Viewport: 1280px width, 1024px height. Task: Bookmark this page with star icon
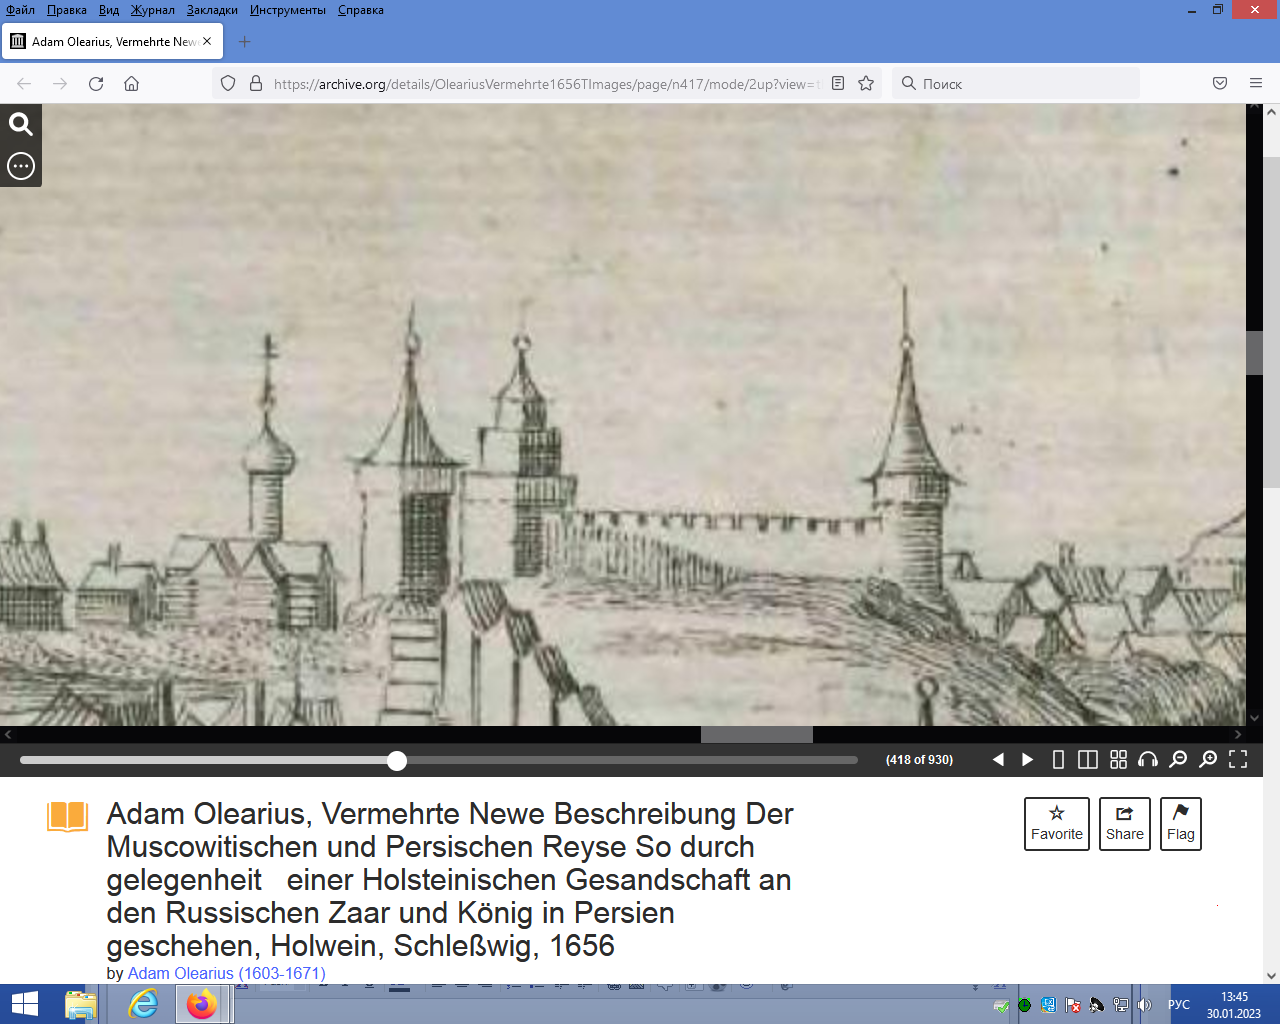tap(866, 84)
